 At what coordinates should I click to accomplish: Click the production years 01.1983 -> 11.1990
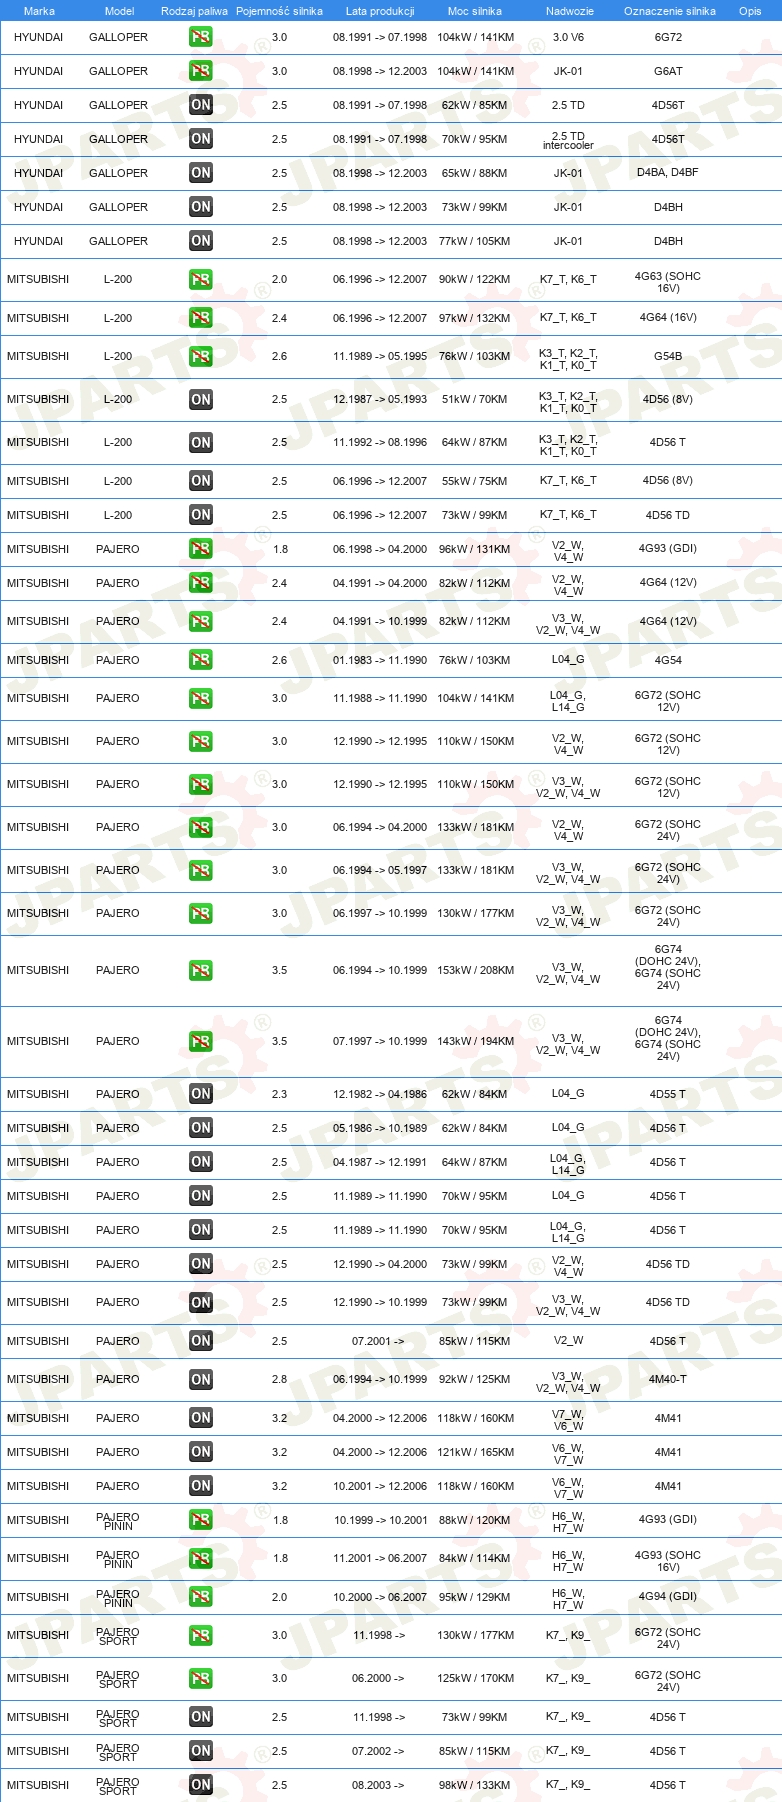coord(380,660)
